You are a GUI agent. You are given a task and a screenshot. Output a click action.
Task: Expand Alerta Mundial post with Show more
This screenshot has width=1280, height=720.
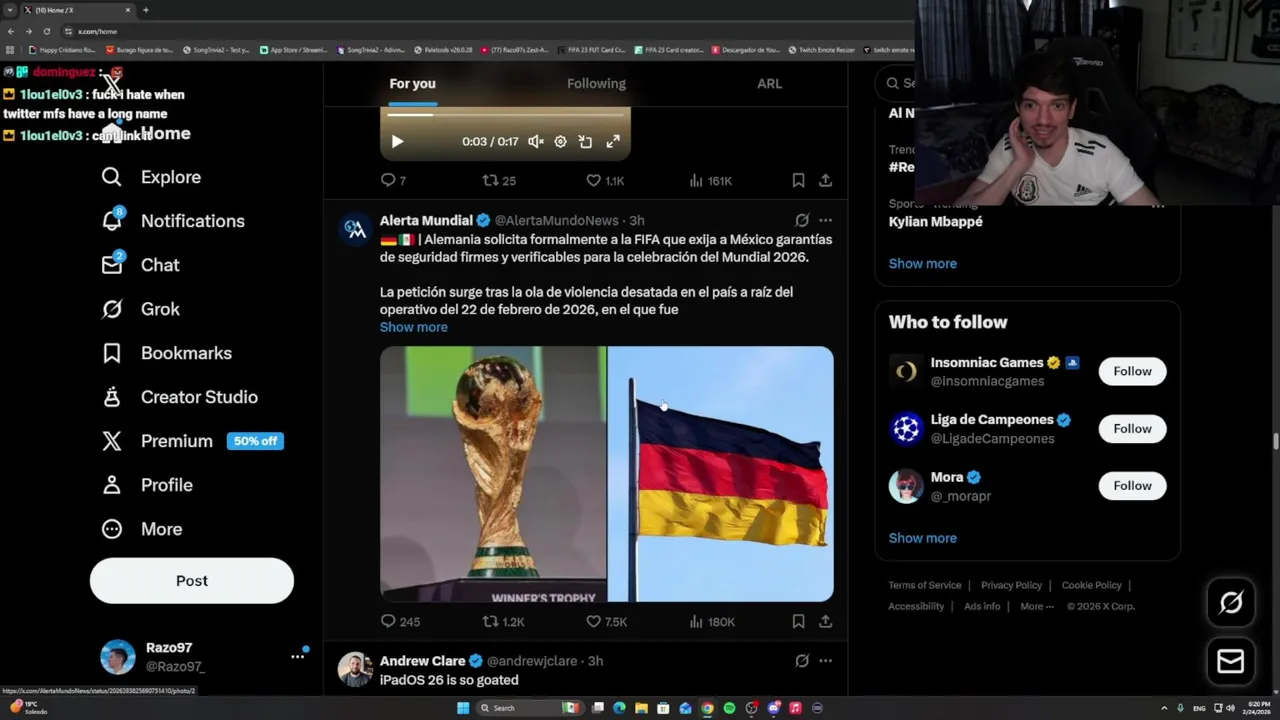coord(414,327)
